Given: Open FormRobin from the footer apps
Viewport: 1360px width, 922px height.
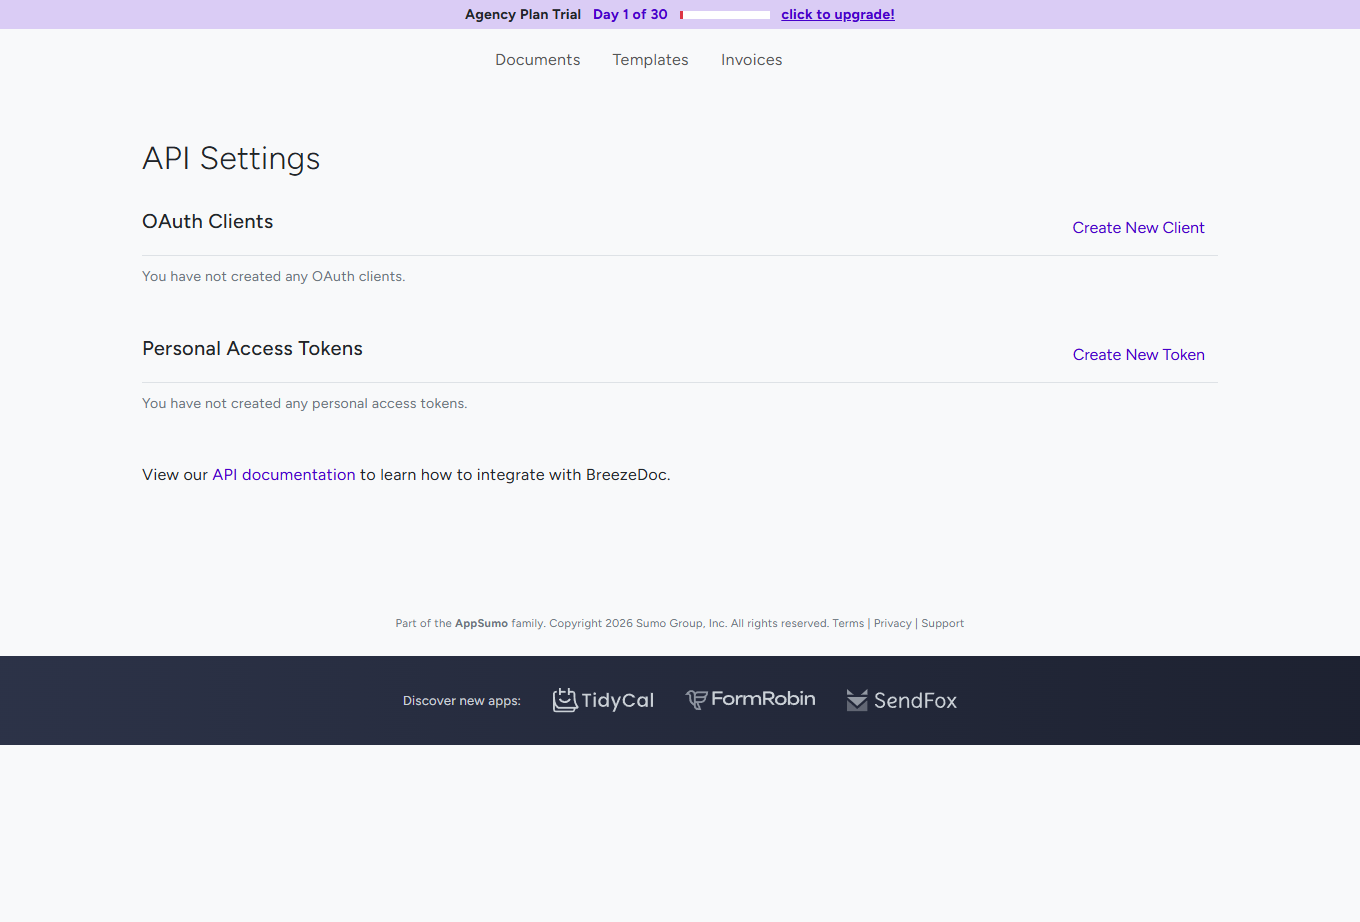Looking at the screenshot, I should click(750, 698).
